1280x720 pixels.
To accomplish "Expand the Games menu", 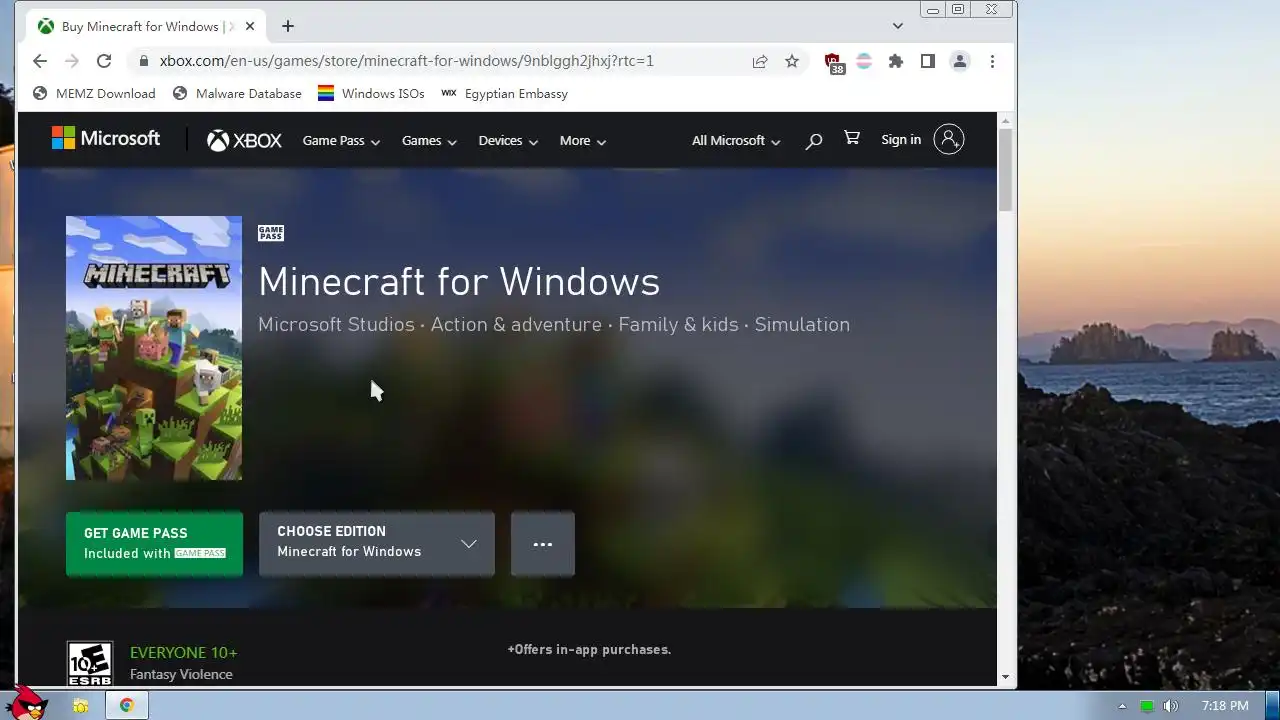I will click(429, 141).
